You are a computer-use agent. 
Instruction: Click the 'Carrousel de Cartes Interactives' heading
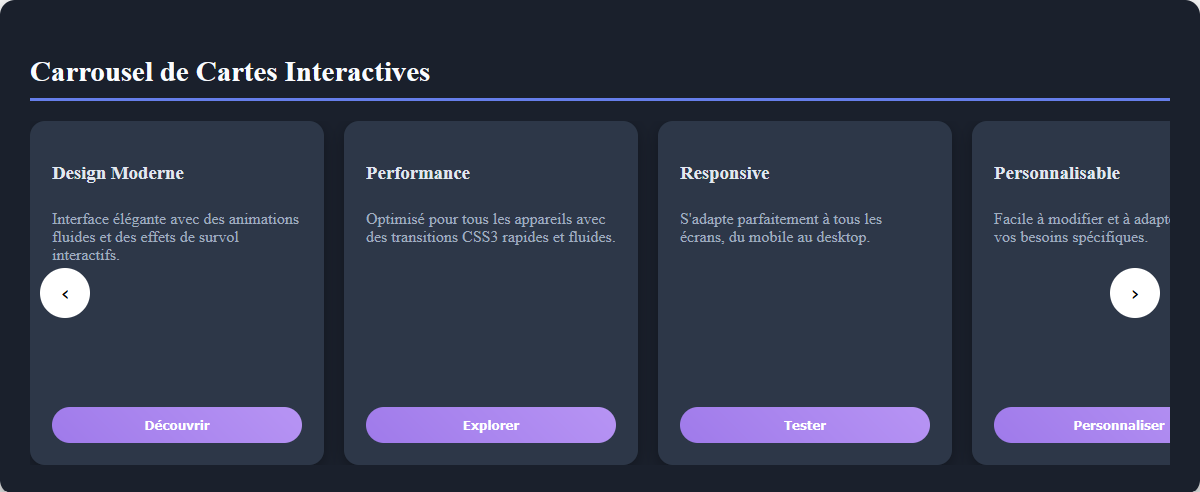230,72
